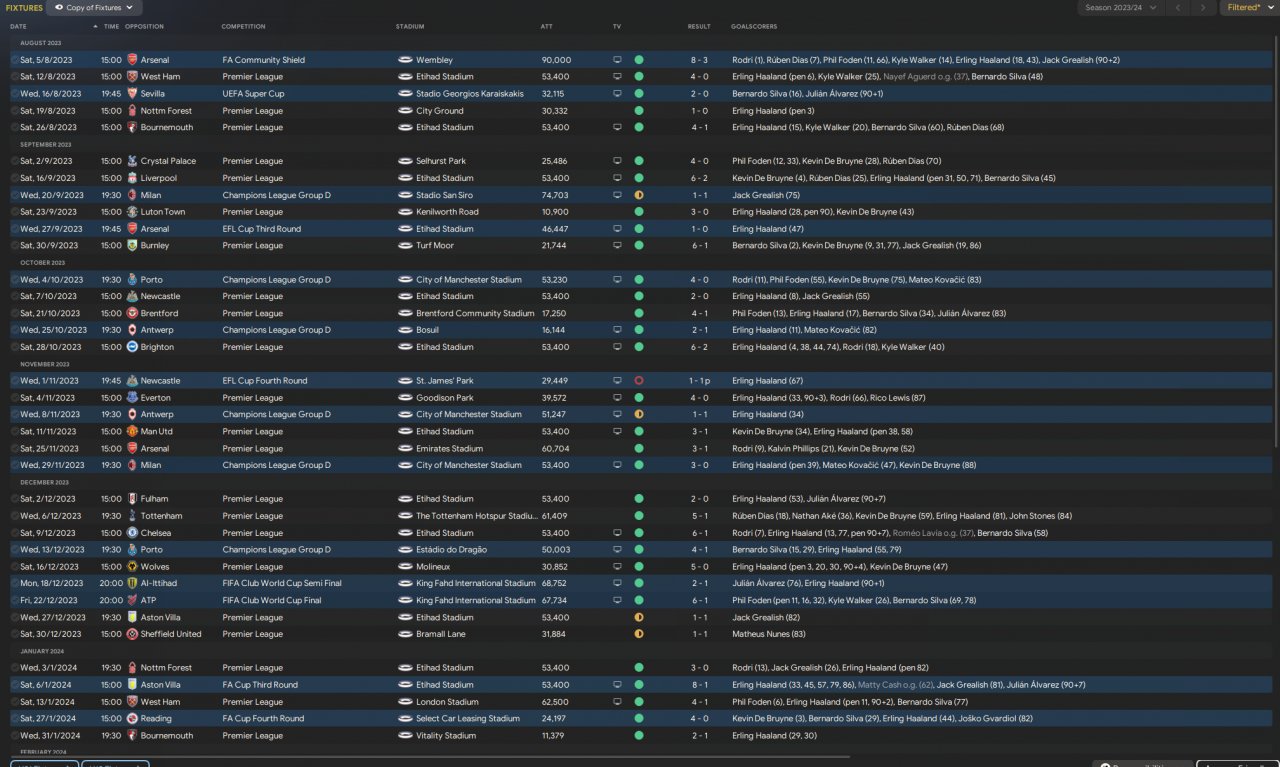Viewport: 1280px width, 767px height.
Task: Open the Copy of Fixtures view dropdown
Action: point(93,8)
